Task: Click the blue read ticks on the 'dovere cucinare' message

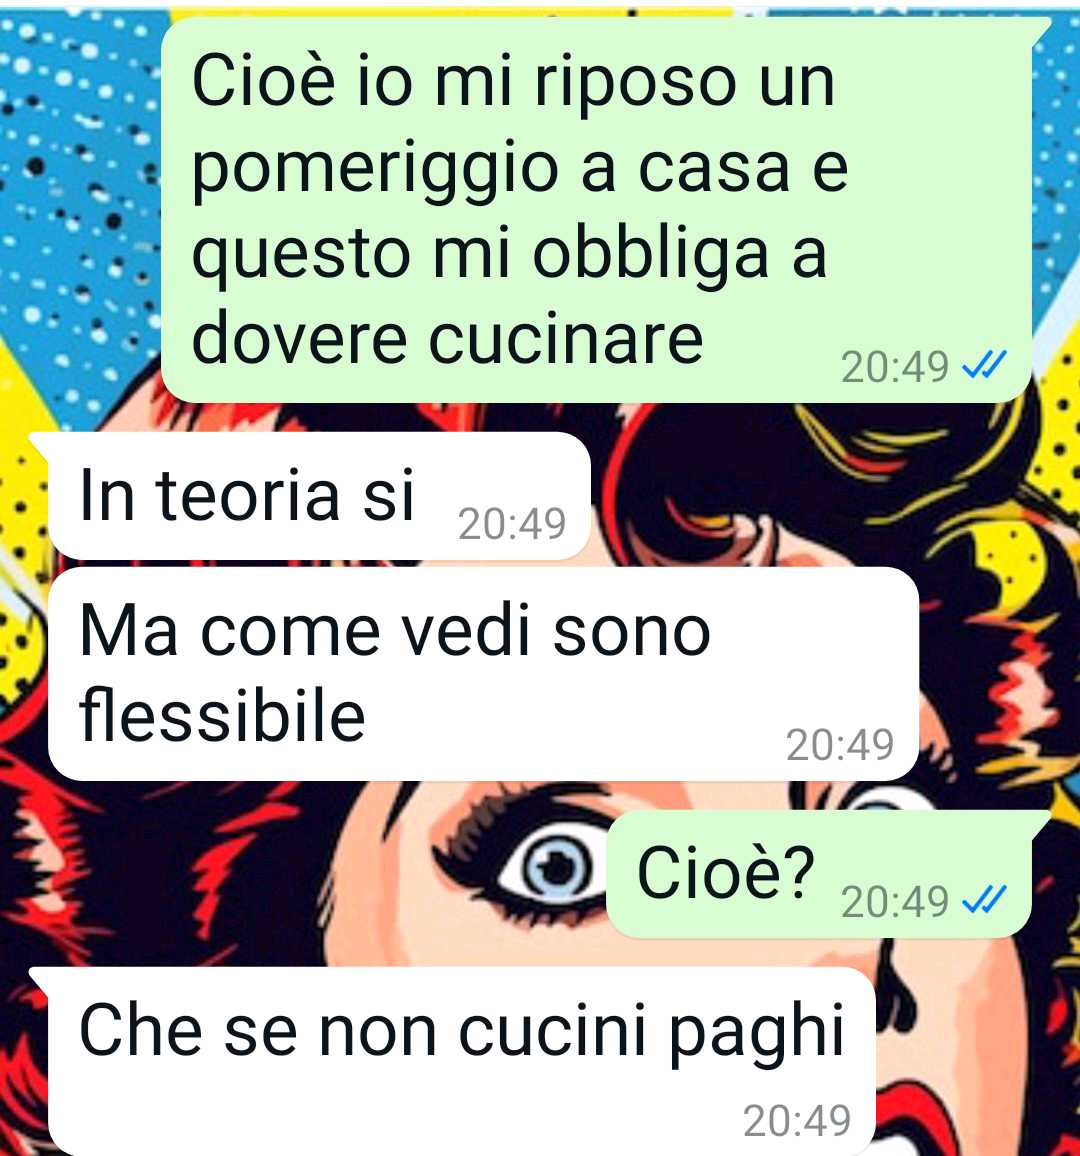Action: pyautogui.click(x=984, y=365)
